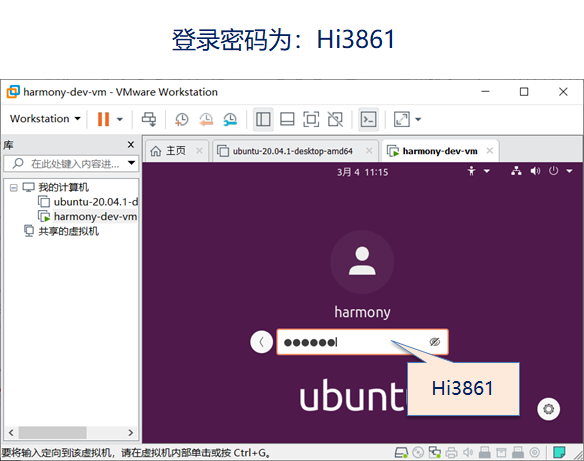
Task: Click the Ubuntu volume icon in top bar
Action: [535, 171]
